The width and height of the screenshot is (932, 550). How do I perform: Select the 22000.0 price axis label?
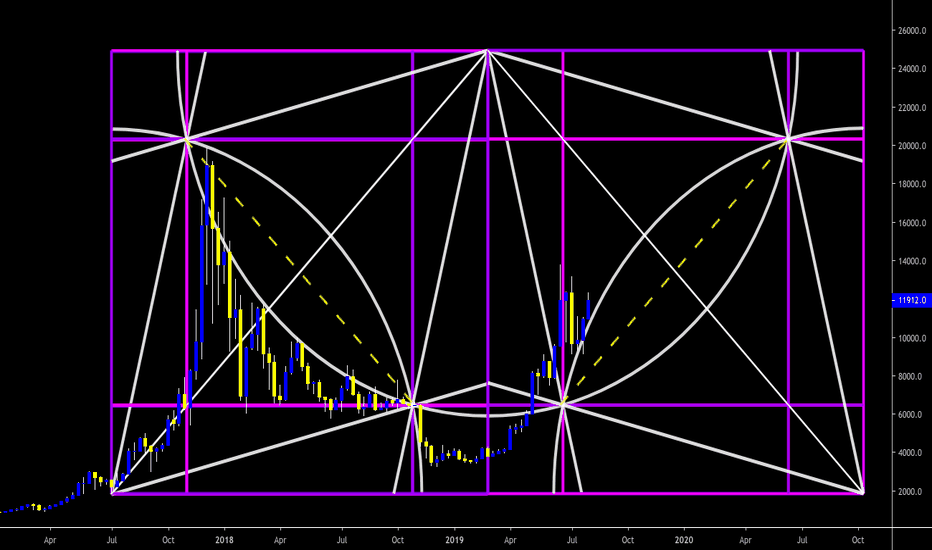[x=912, y=108]
